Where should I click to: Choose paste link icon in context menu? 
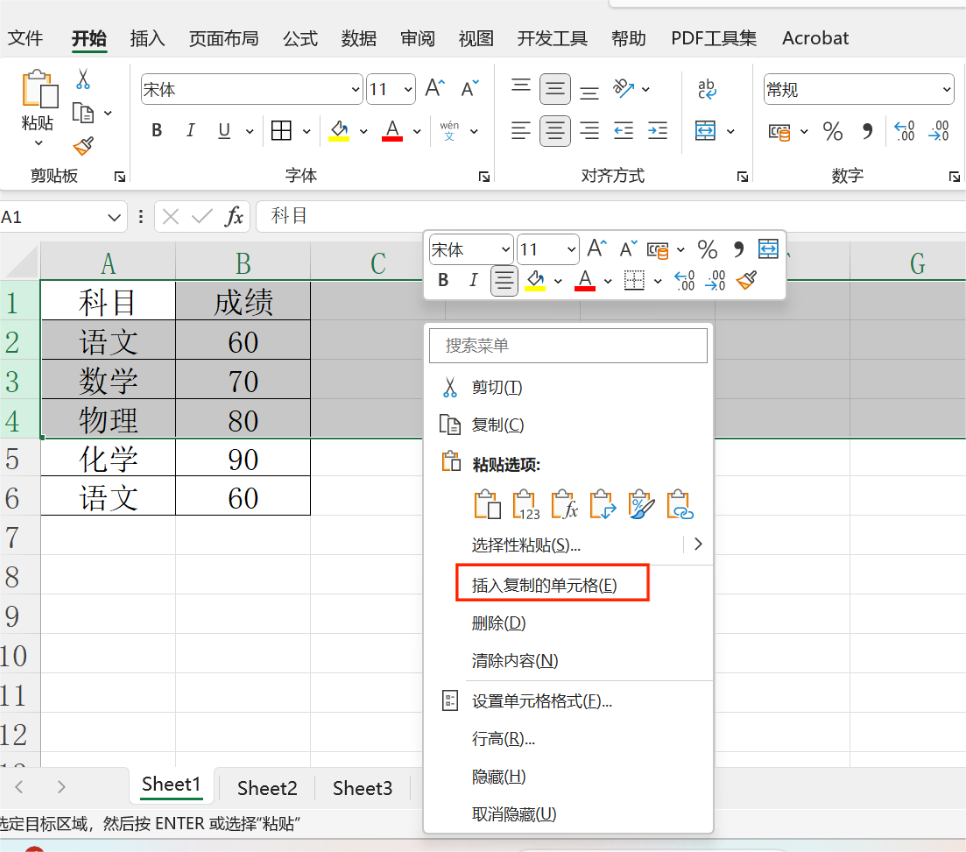pyautogui.click(x=680, y=505)
